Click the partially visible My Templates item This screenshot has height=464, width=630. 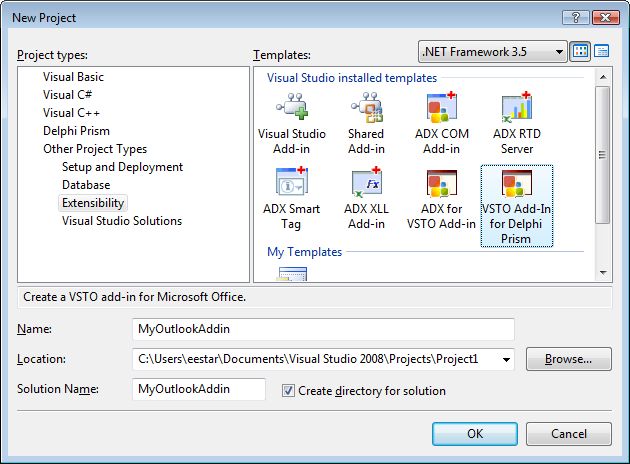point(292,274)
